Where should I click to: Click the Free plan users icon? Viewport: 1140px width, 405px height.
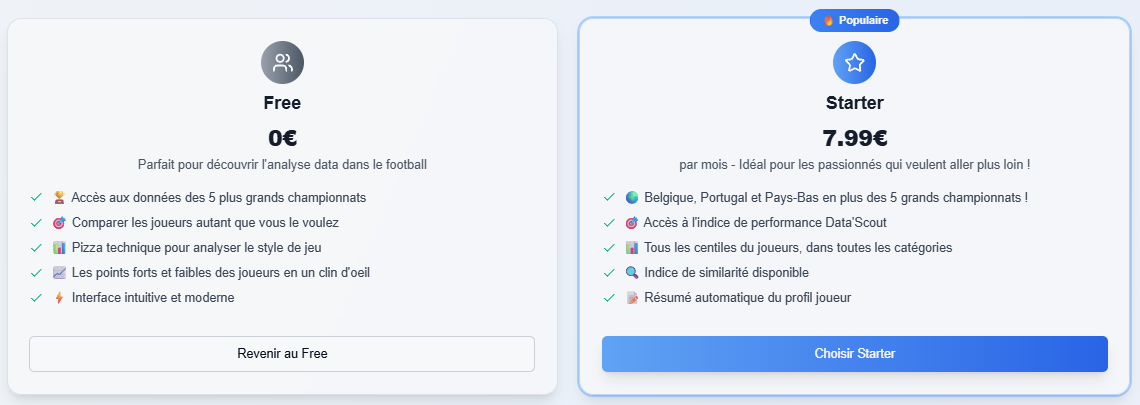[x=282, y=63]
